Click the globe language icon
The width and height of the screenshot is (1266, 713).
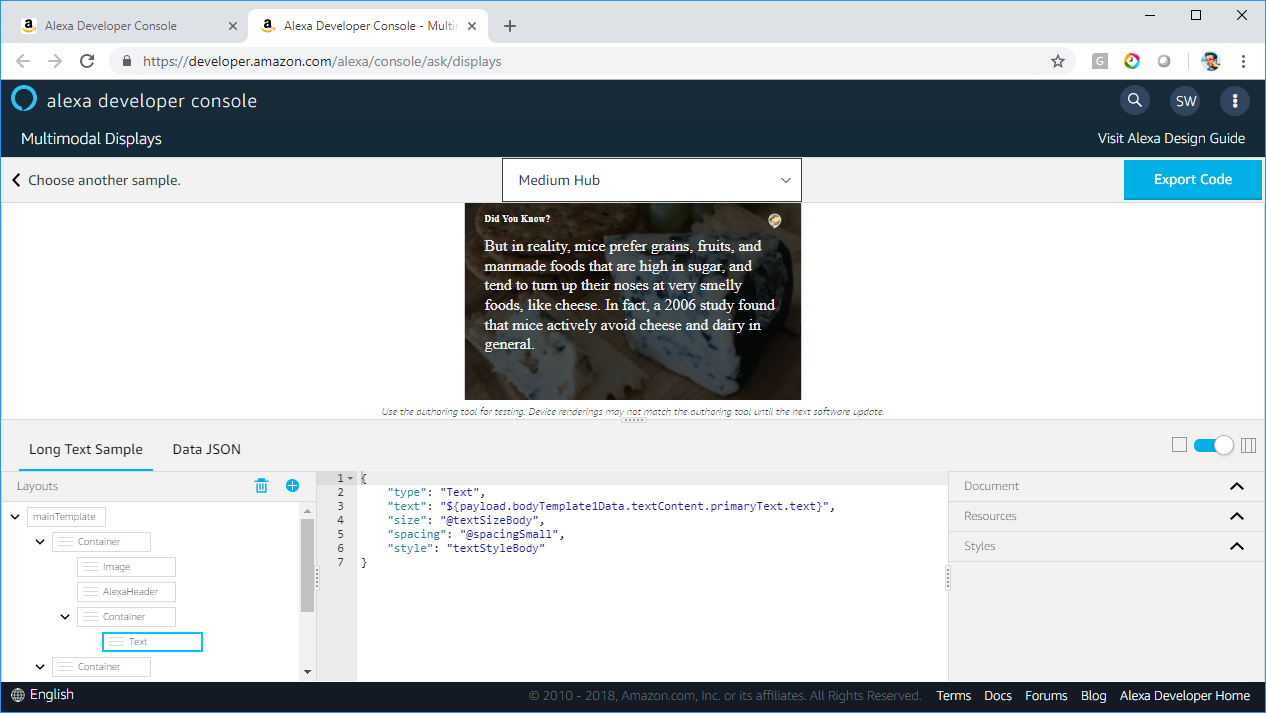tap(18, 695)
